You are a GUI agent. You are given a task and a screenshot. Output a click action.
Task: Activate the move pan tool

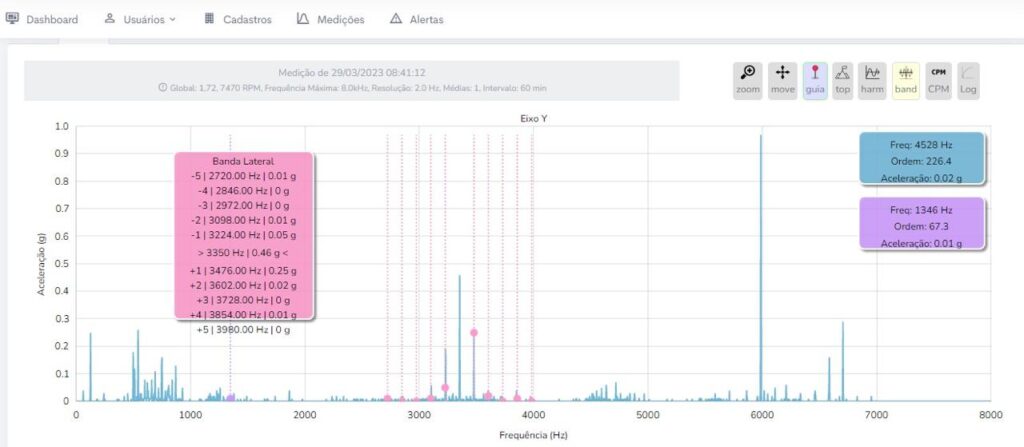click(781, 80)
